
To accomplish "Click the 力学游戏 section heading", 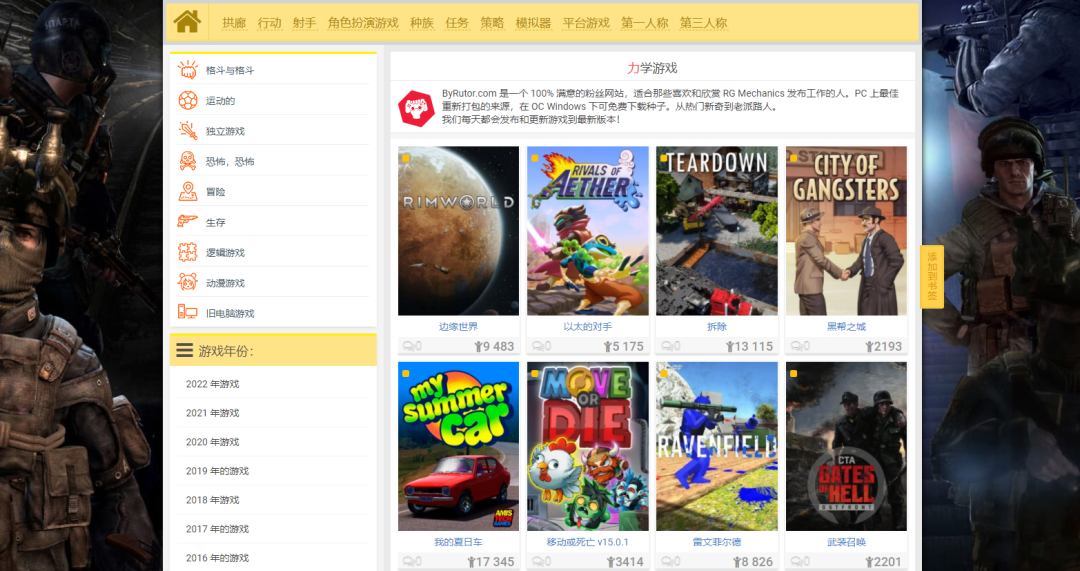I will click(652, 68).
